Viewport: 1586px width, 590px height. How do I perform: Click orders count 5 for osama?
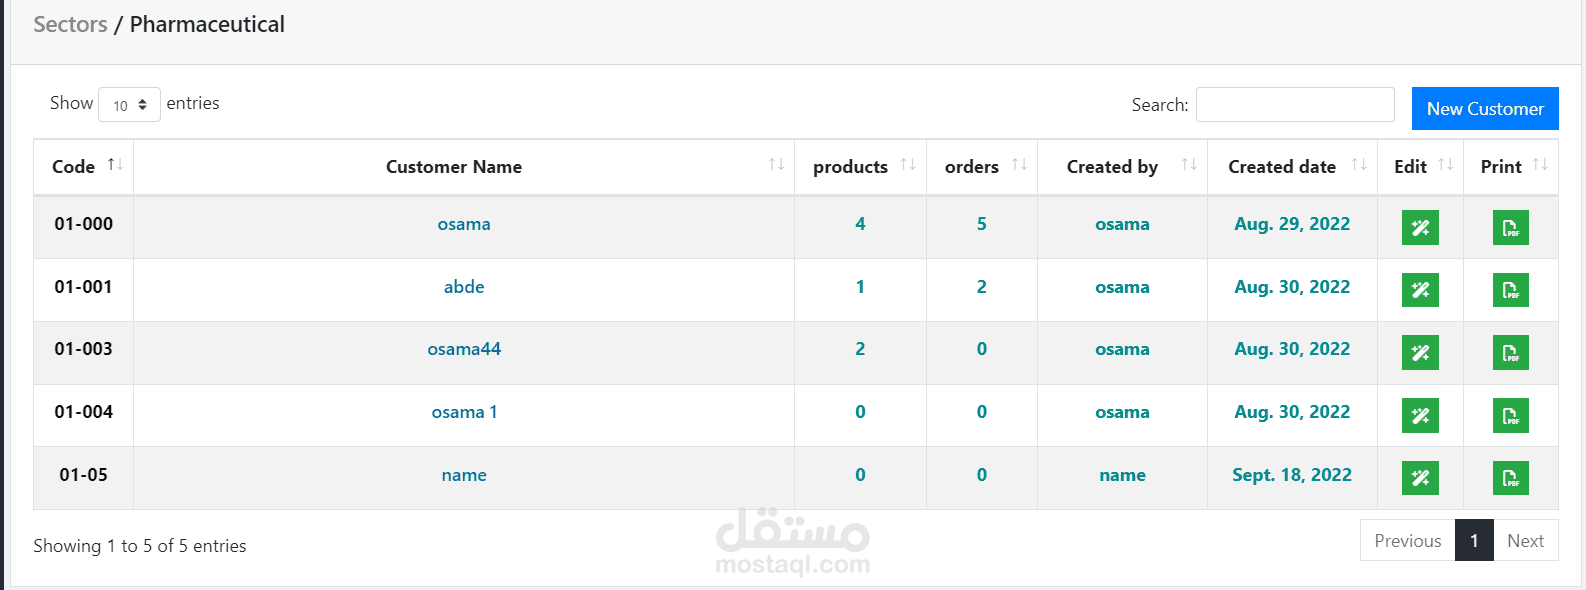point(982,224)
